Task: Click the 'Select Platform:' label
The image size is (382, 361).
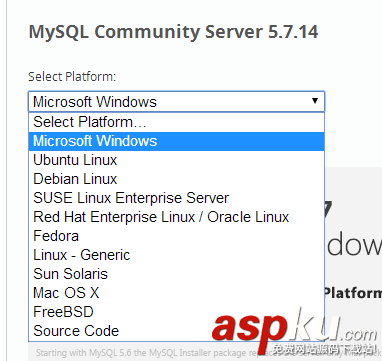Action: 72,77
